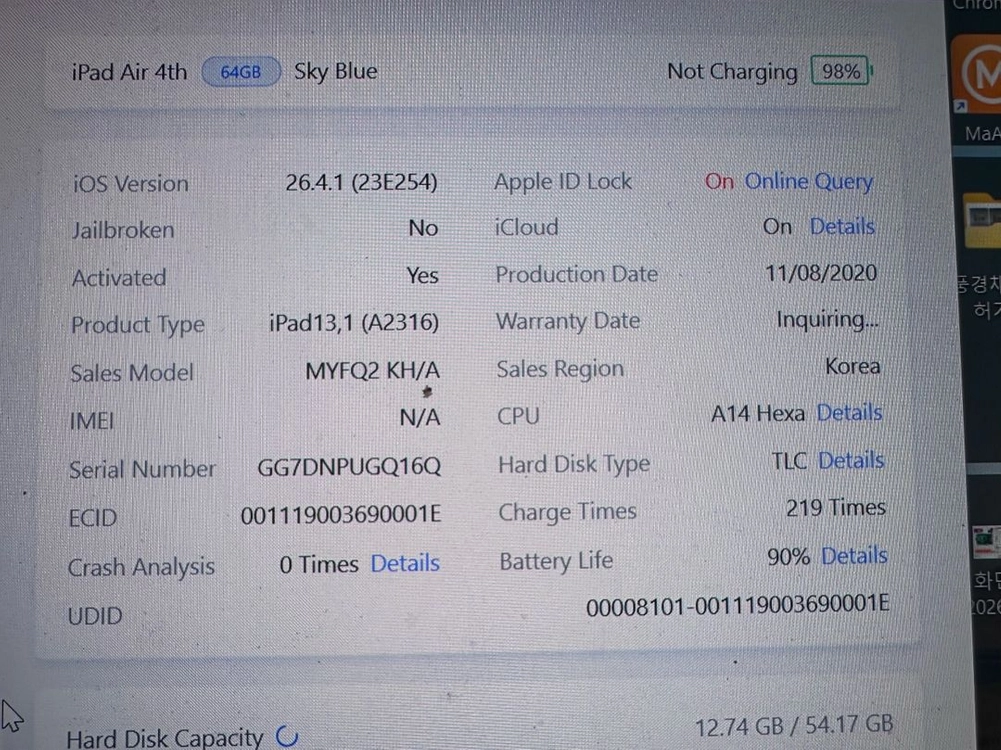Screen dimensions: 1001x750
Task: Select iOS version 26.4.1 (23E254)
Action: [x=361, y=183]
